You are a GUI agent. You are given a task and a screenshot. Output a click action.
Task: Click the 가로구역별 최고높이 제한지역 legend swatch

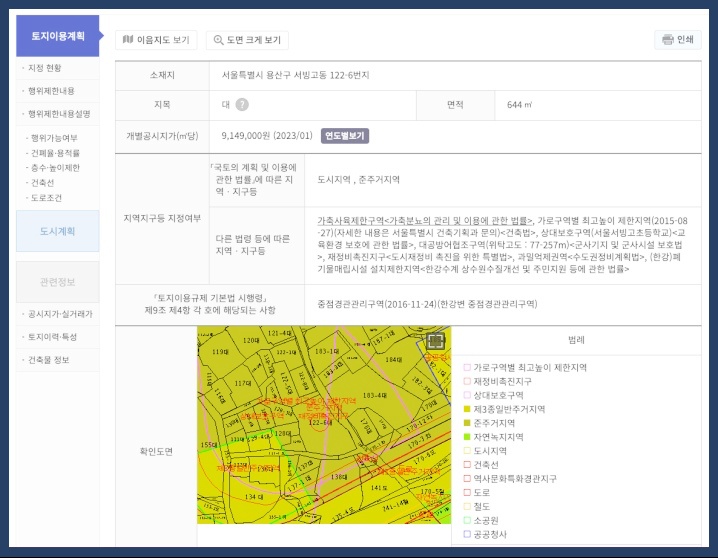coord(467,367)
